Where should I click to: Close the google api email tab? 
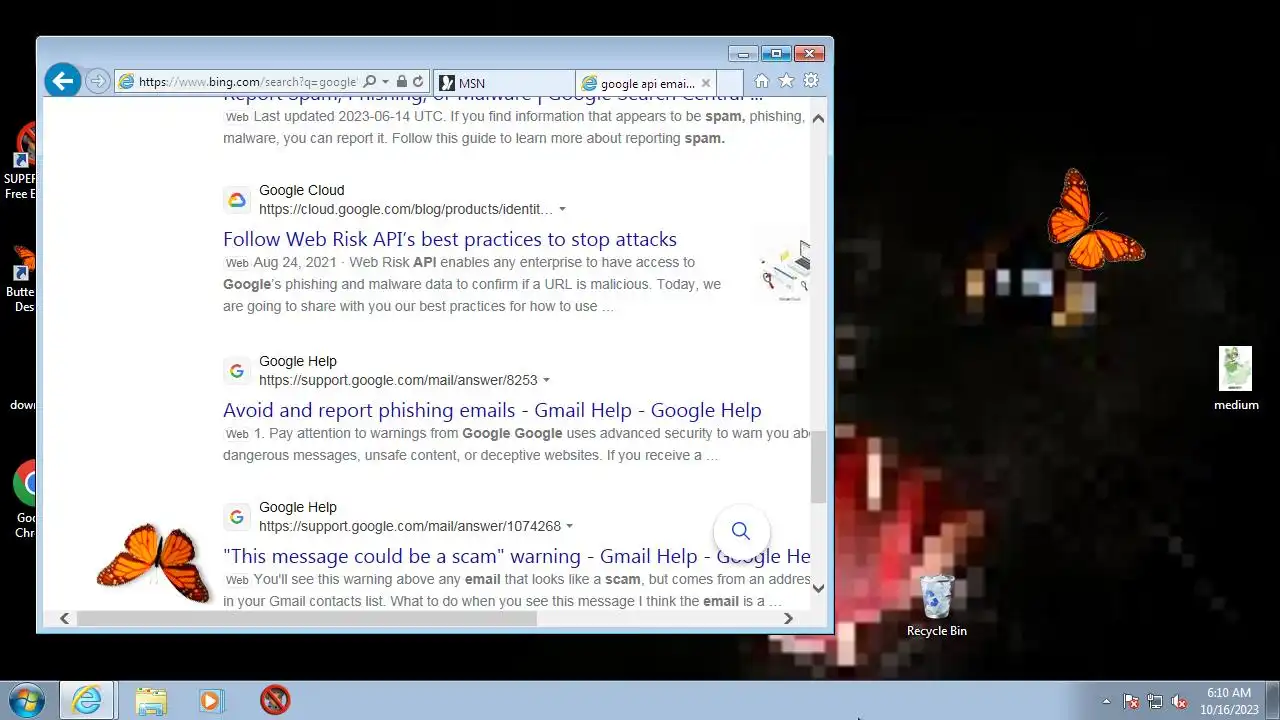pos(706,83)
